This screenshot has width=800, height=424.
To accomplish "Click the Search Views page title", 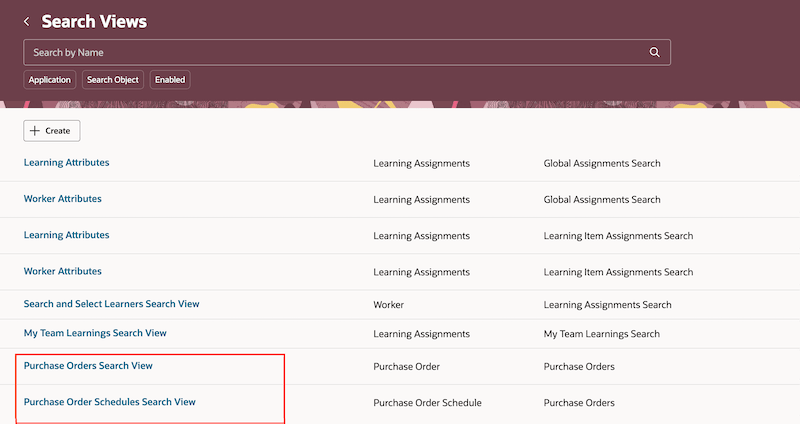I will click(94, 21).
